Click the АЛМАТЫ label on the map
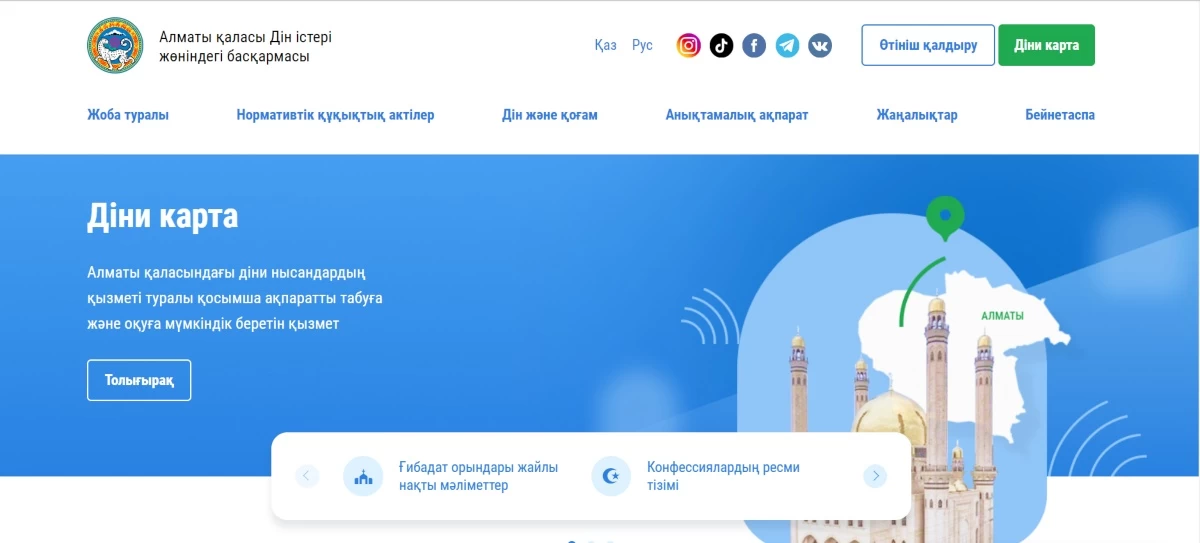The width and height of the screenshot is (1200, 543). click(1002, 316)
